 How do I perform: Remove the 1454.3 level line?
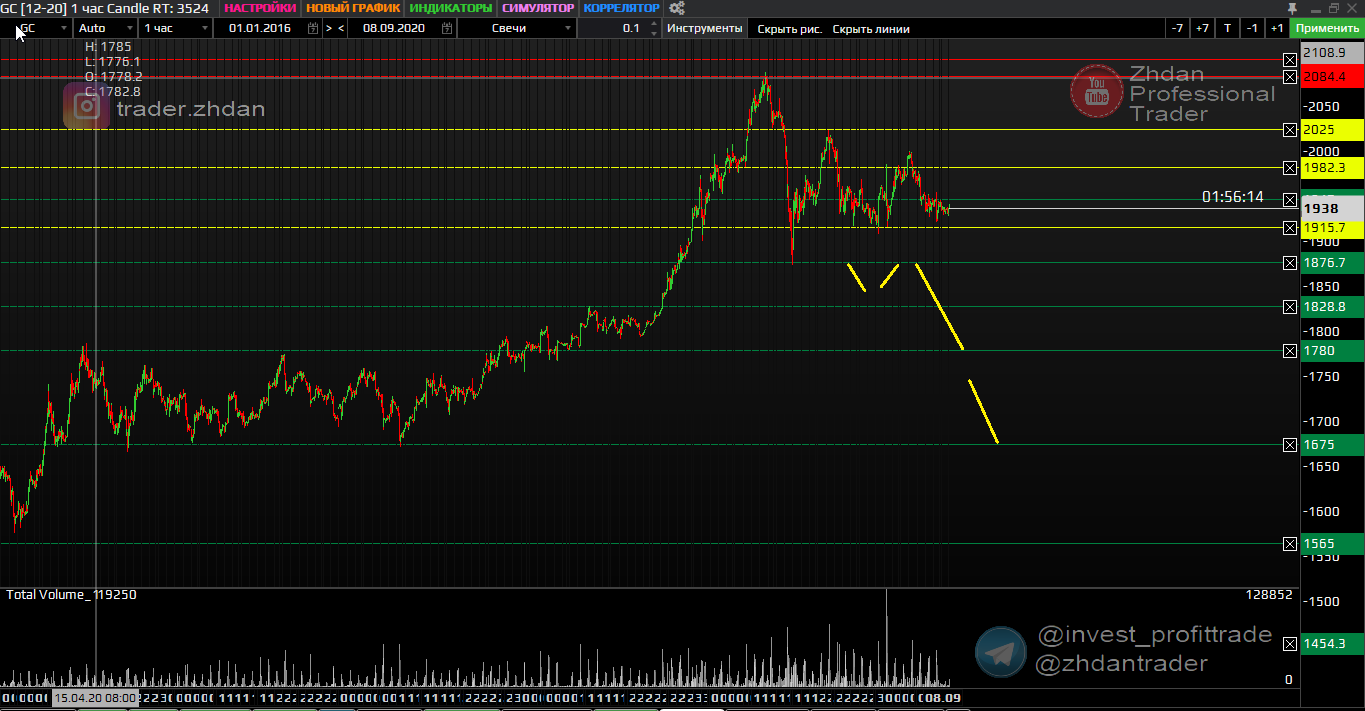pos(1290,644)
